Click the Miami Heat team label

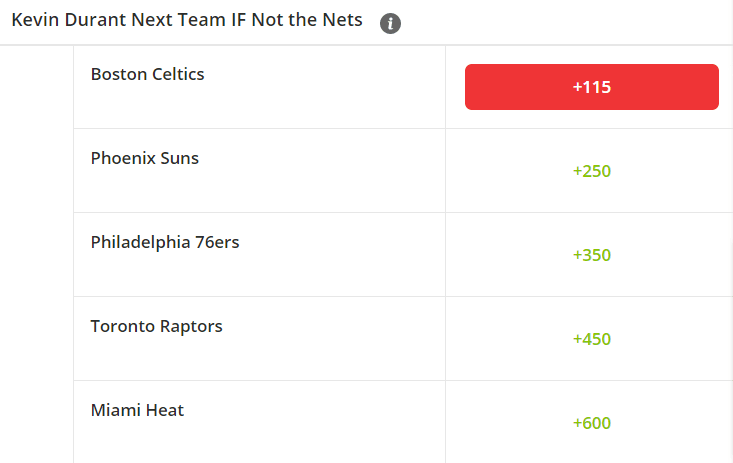click(x=137, y=410)
